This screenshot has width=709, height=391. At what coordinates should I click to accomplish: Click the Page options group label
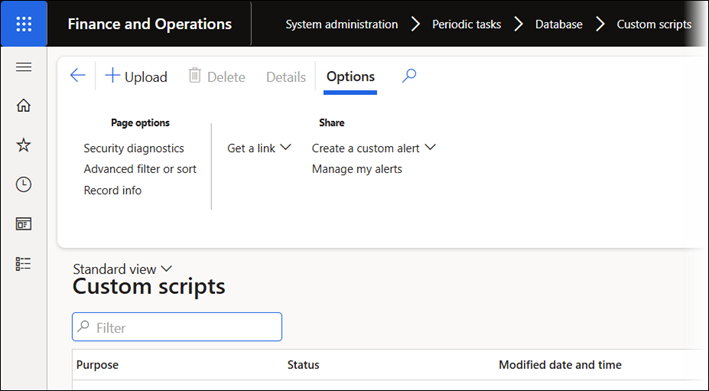point(140,123)
